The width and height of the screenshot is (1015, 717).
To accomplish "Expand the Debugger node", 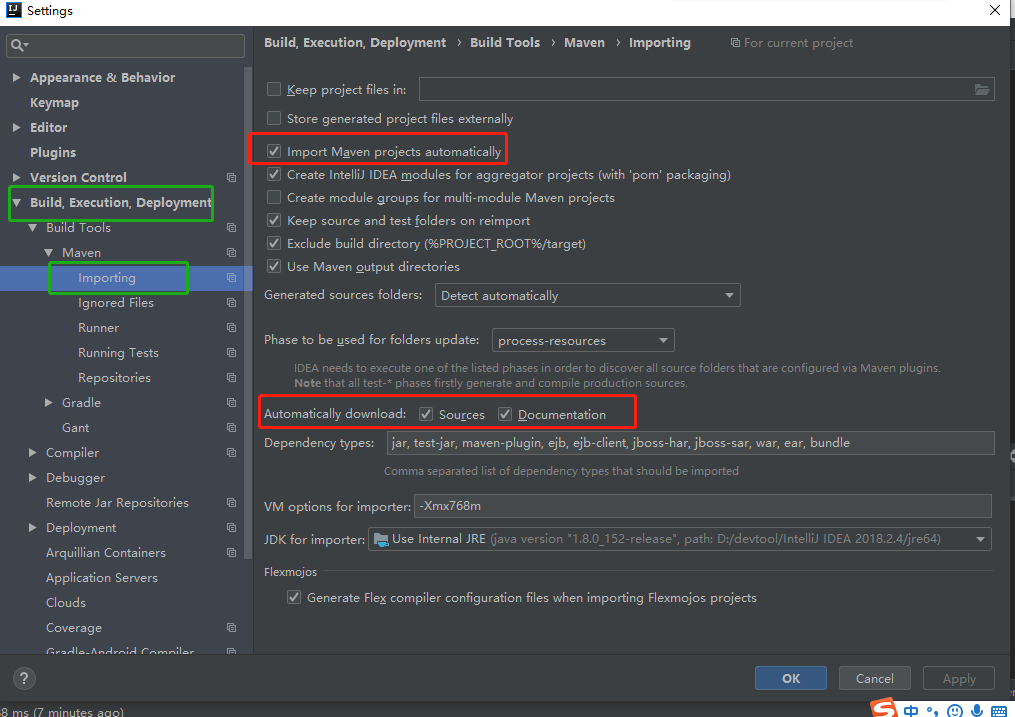I will [32, 478].
